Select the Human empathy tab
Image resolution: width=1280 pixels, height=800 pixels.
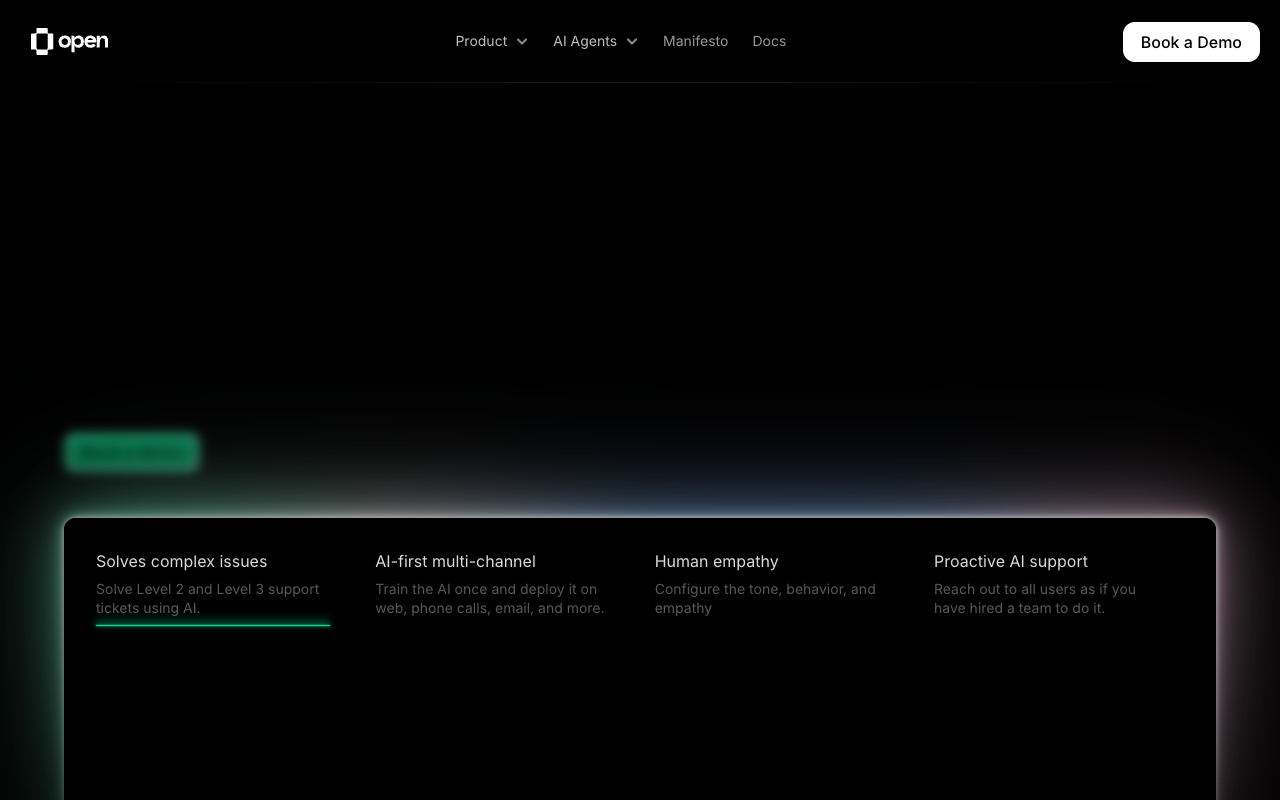tap(771, 584)
